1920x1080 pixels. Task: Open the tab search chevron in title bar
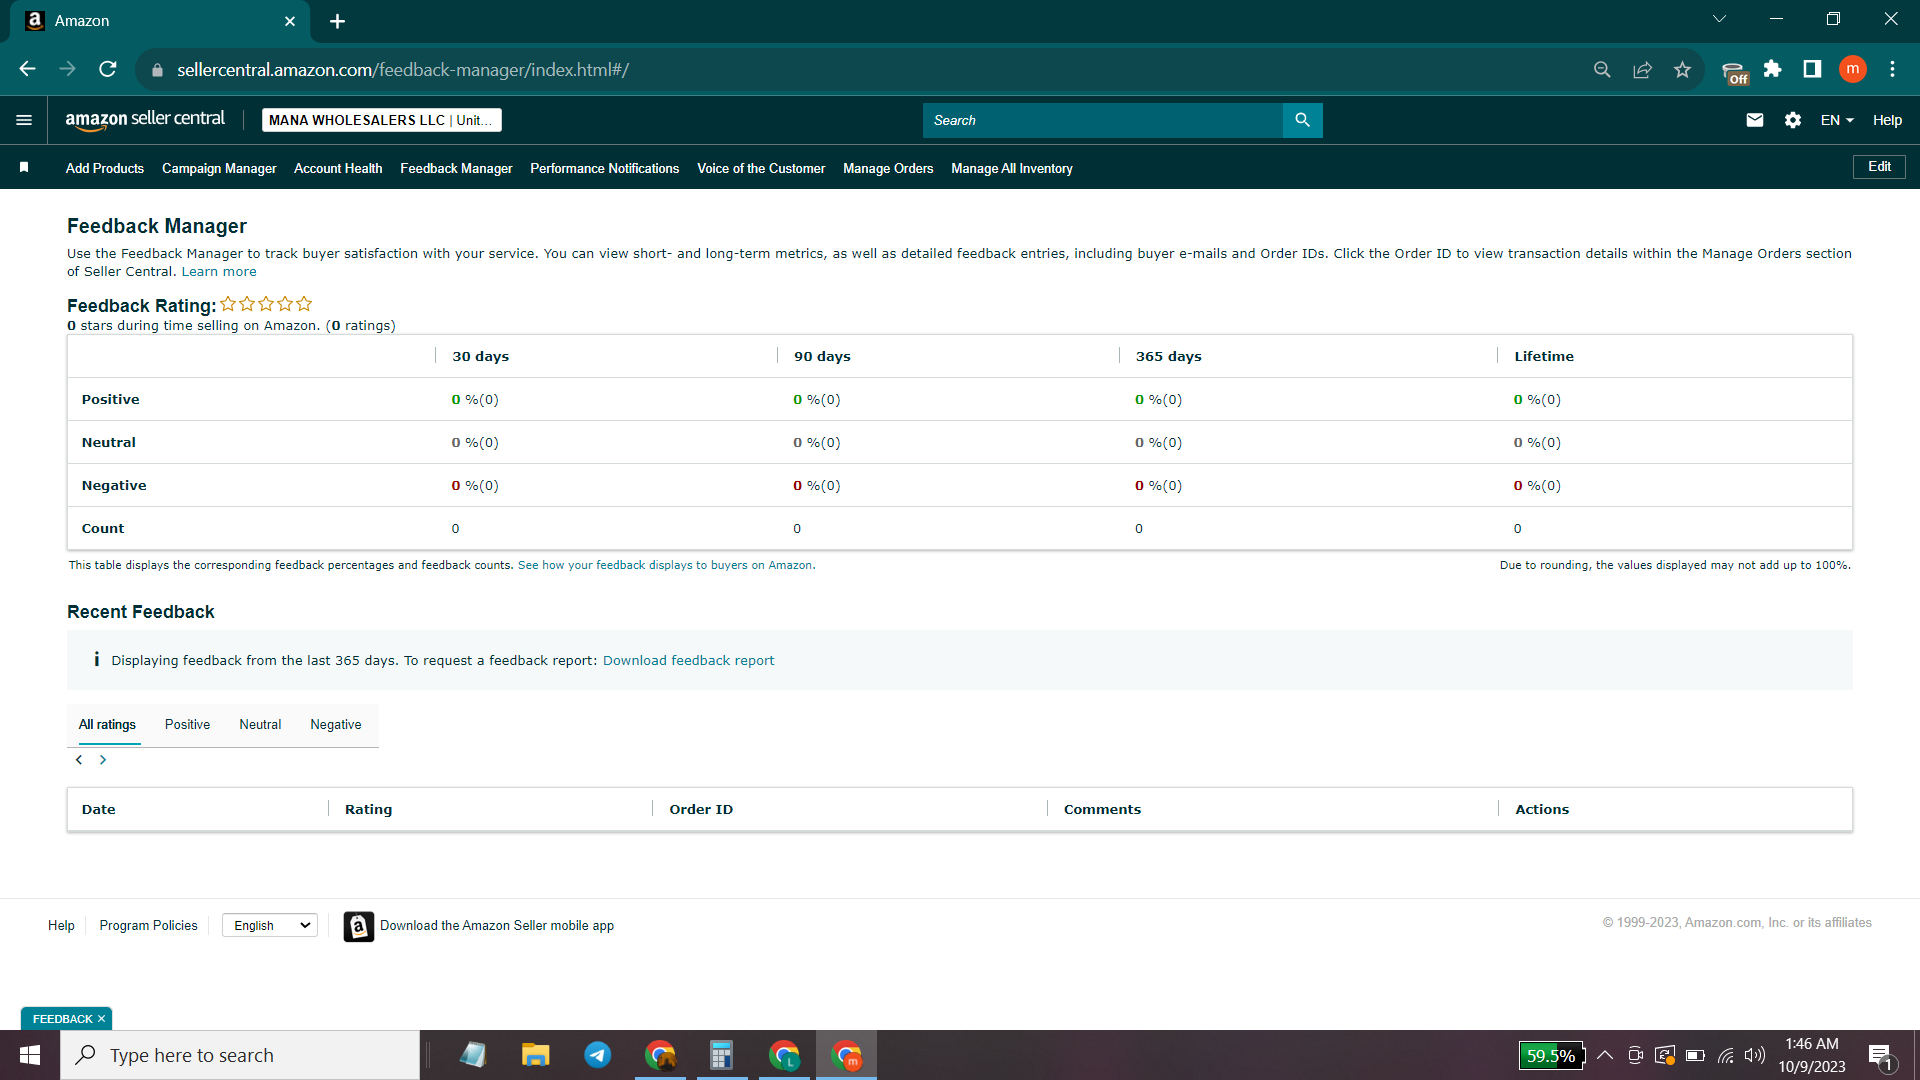point(1719,19)
